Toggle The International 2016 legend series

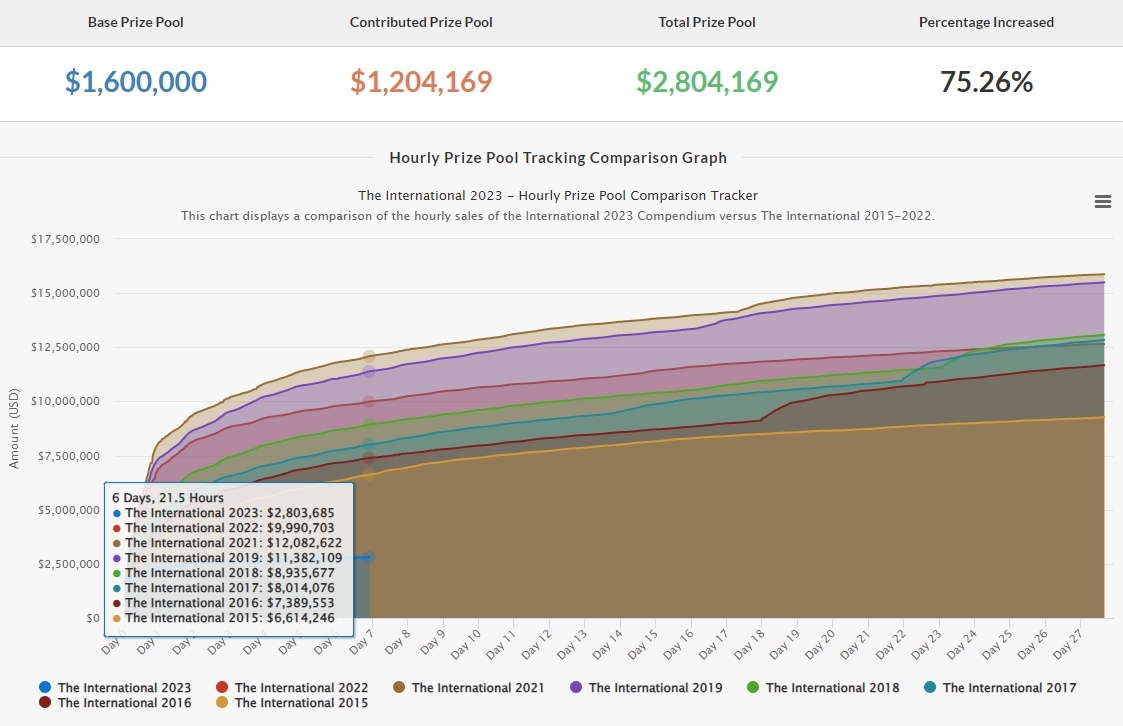pyautogui.click(x=115, y=702)
